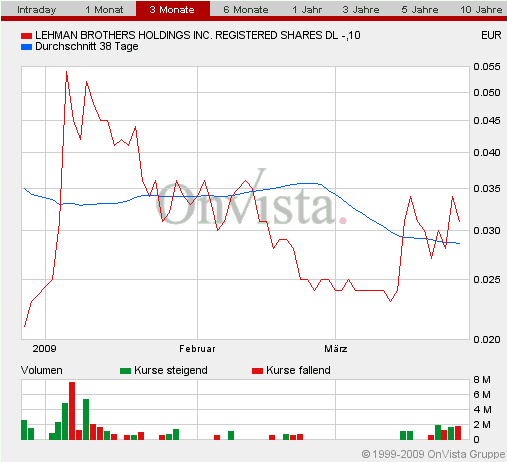
Task: Click the LEHMAN BROTHERS HOLDINGS legend text
Action: coord(198,35)
